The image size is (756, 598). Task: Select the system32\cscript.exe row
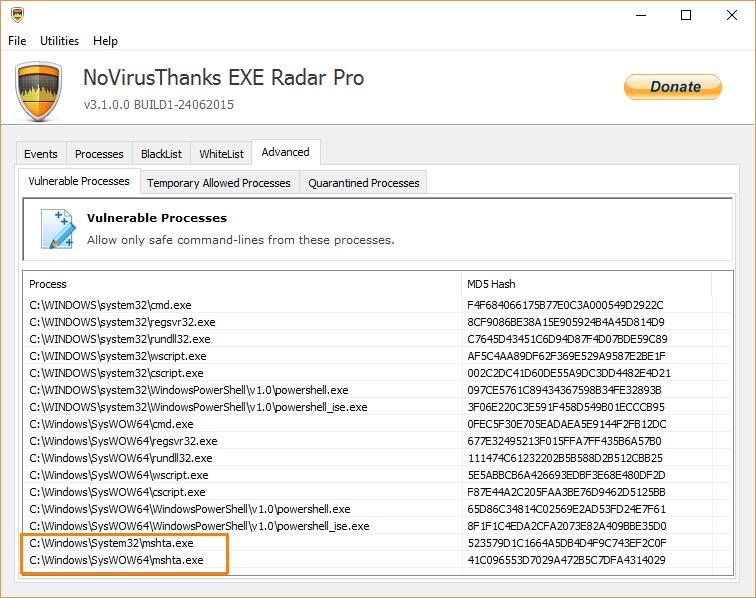tap(378, 373)
